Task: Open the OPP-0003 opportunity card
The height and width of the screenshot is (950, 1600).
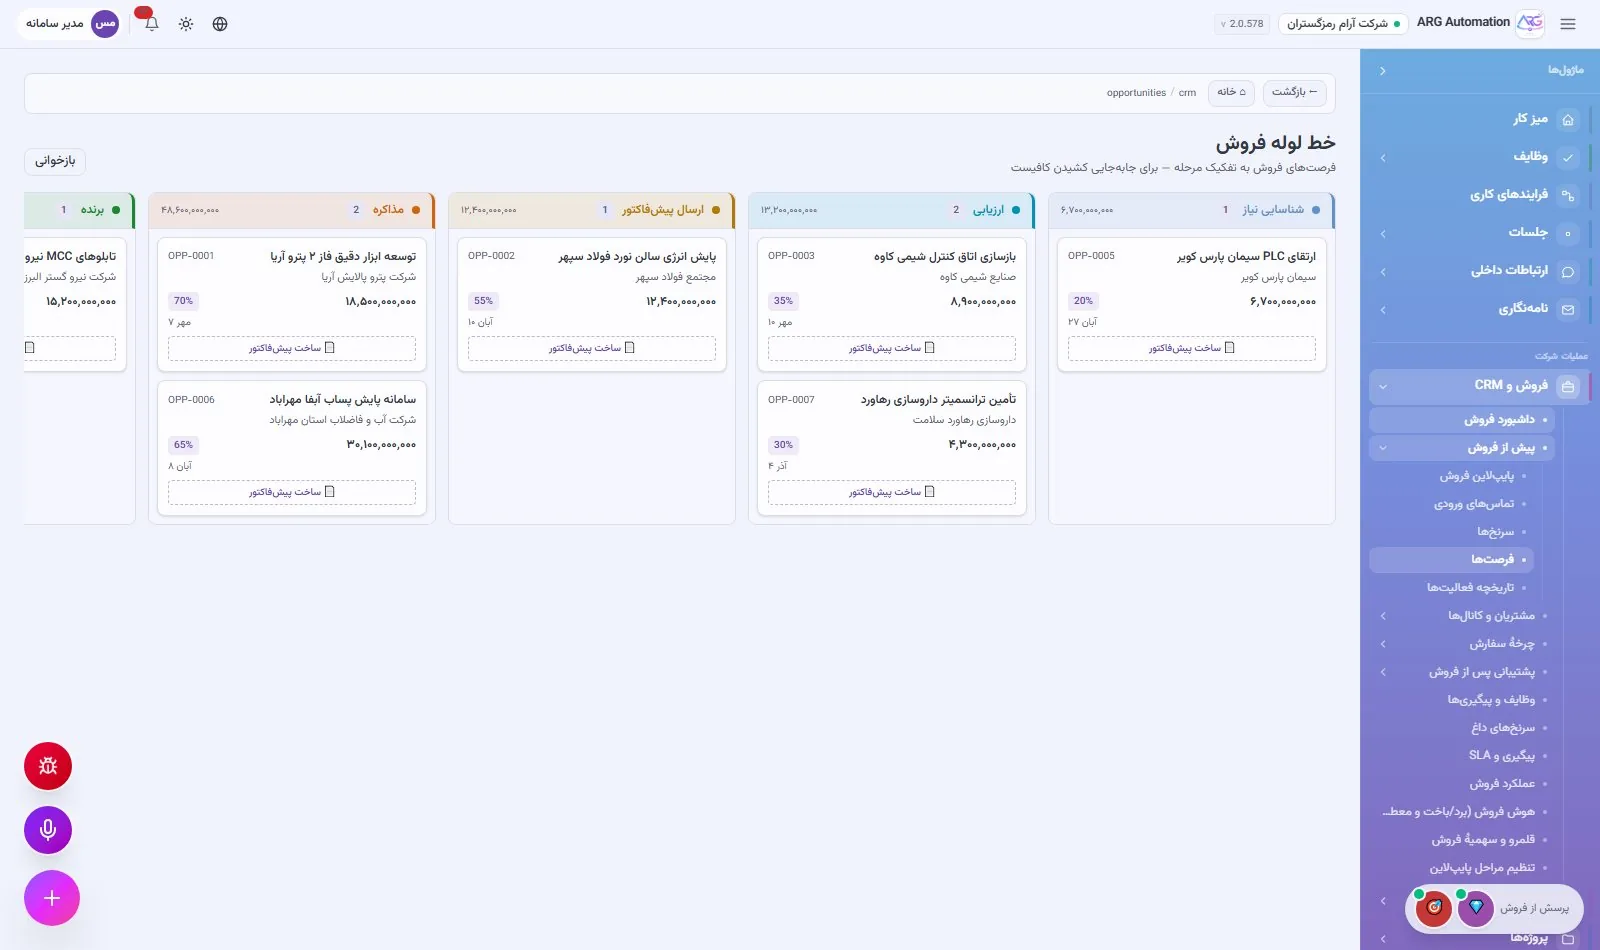Action: point(892,304)
